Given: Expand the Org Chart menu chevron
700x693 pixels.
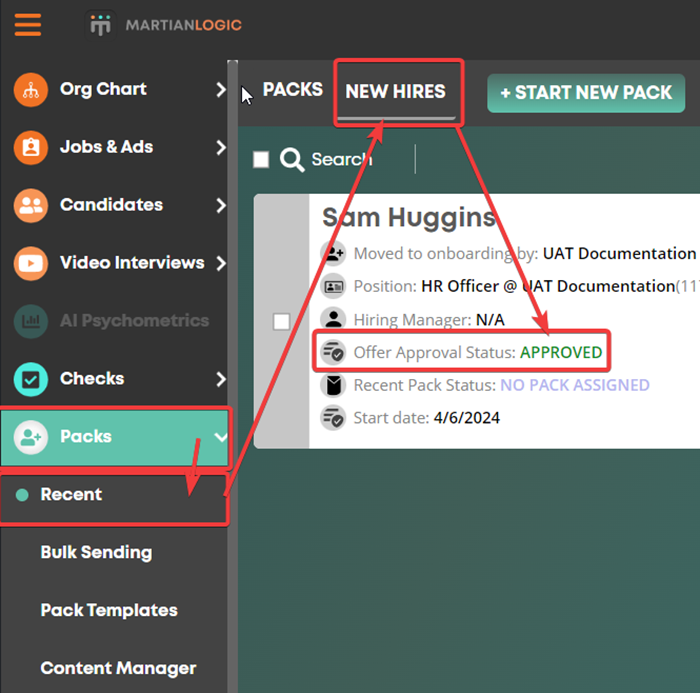Looking at the screenshot, I should tap(221, 89).
